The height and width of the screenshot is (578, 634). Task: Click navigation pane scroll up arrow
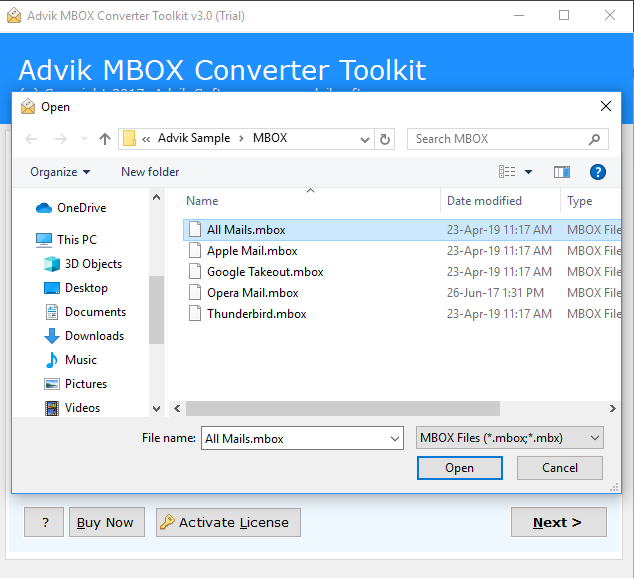click(x=156, y=197)
